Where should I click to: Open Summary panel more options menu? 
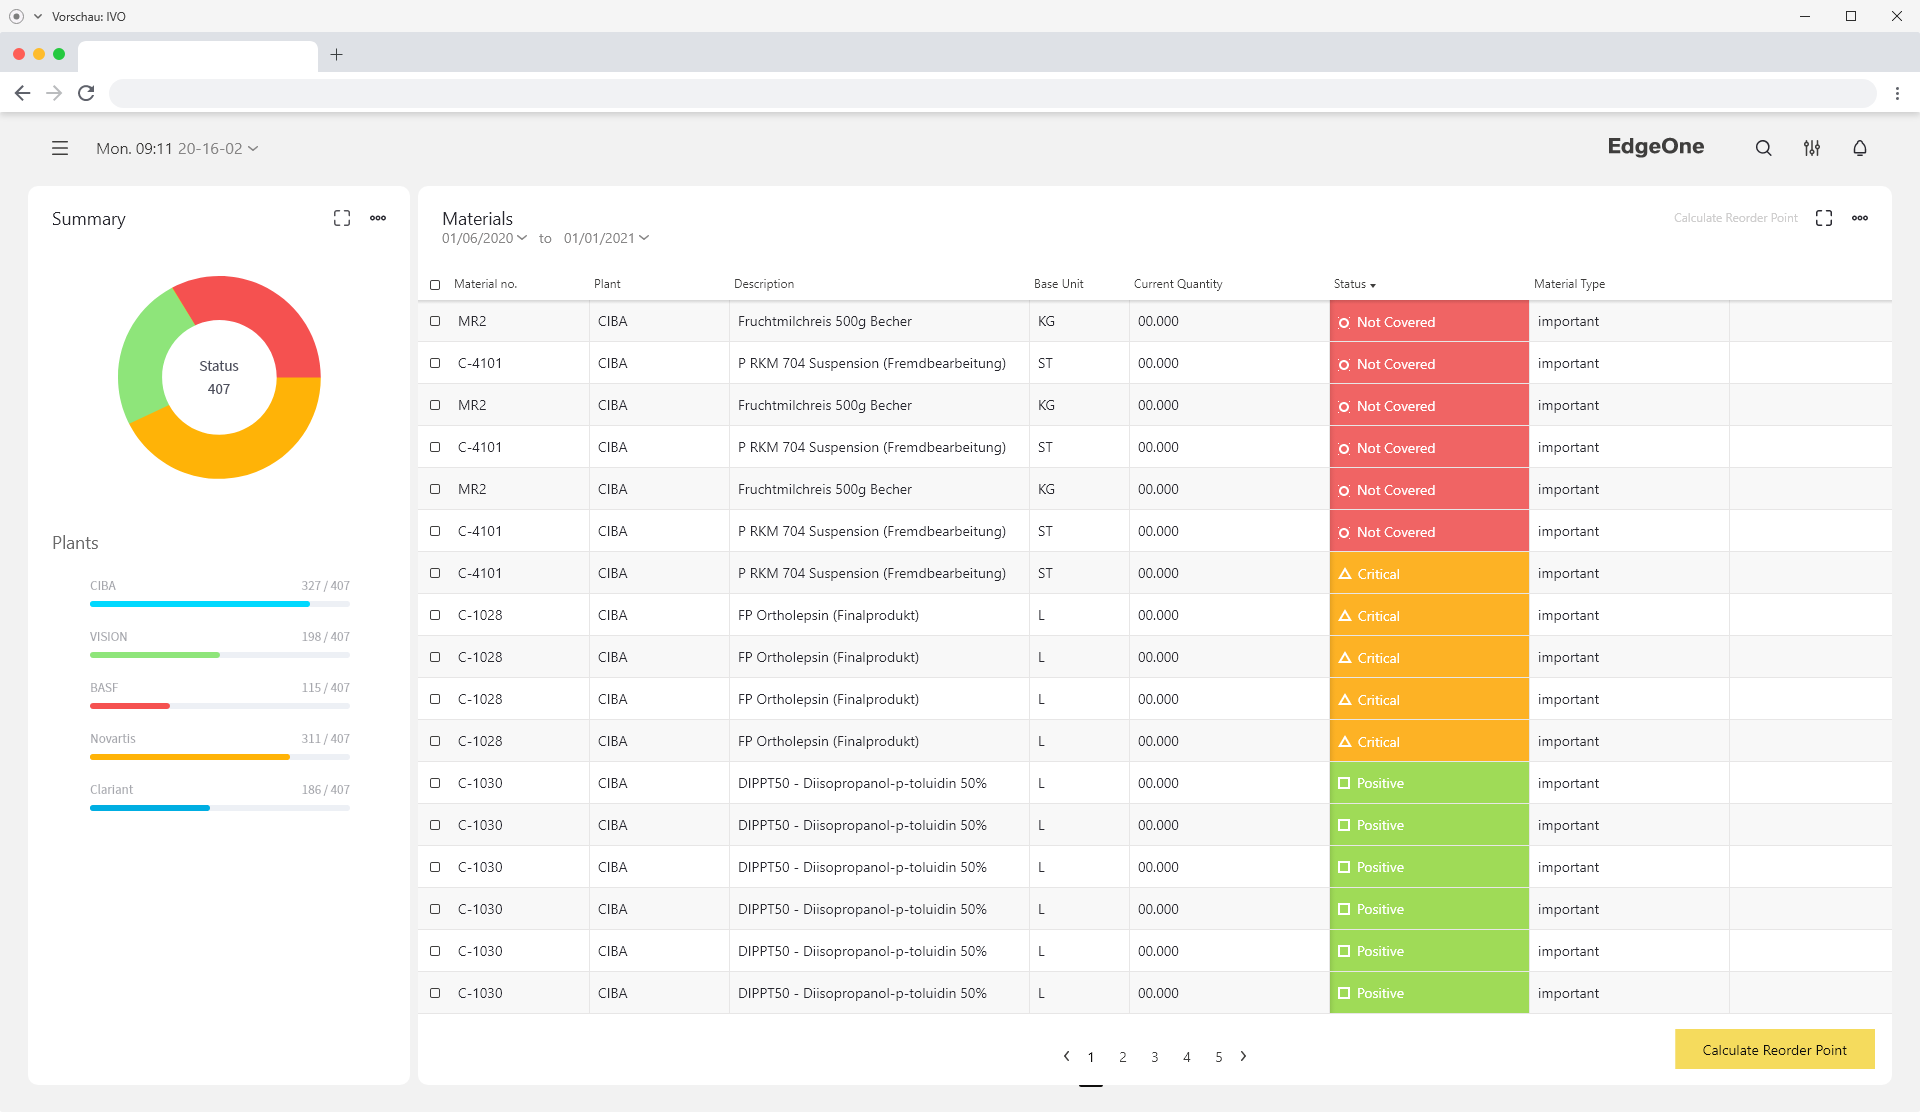click(x=378, y=218)
